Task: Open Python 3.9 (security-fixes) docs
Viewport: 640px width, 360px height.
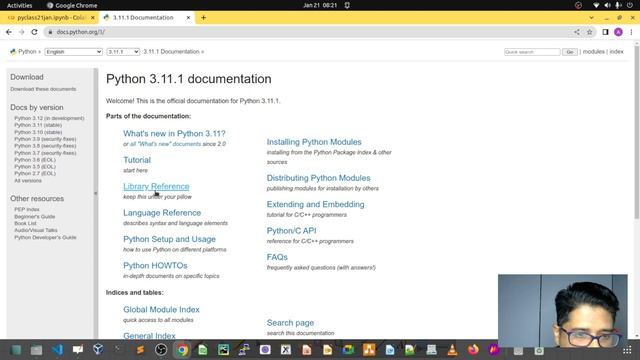Action: (x=45, y=139)
